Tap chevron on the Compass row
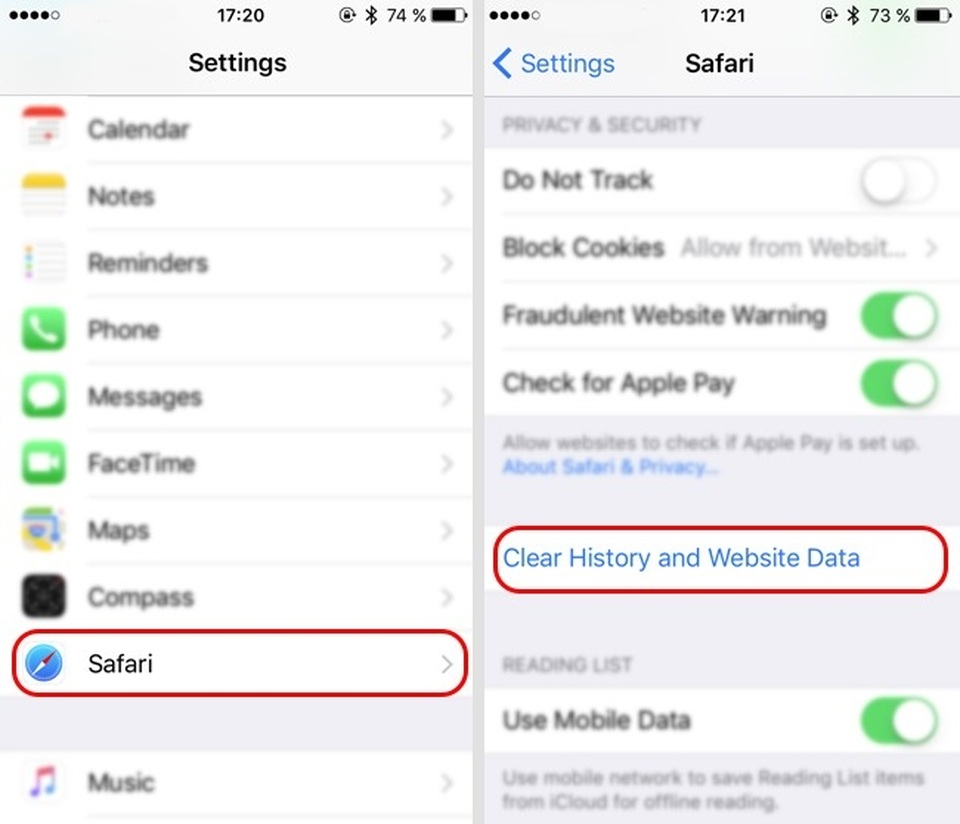The image size is (960, 824). (447, 597)
